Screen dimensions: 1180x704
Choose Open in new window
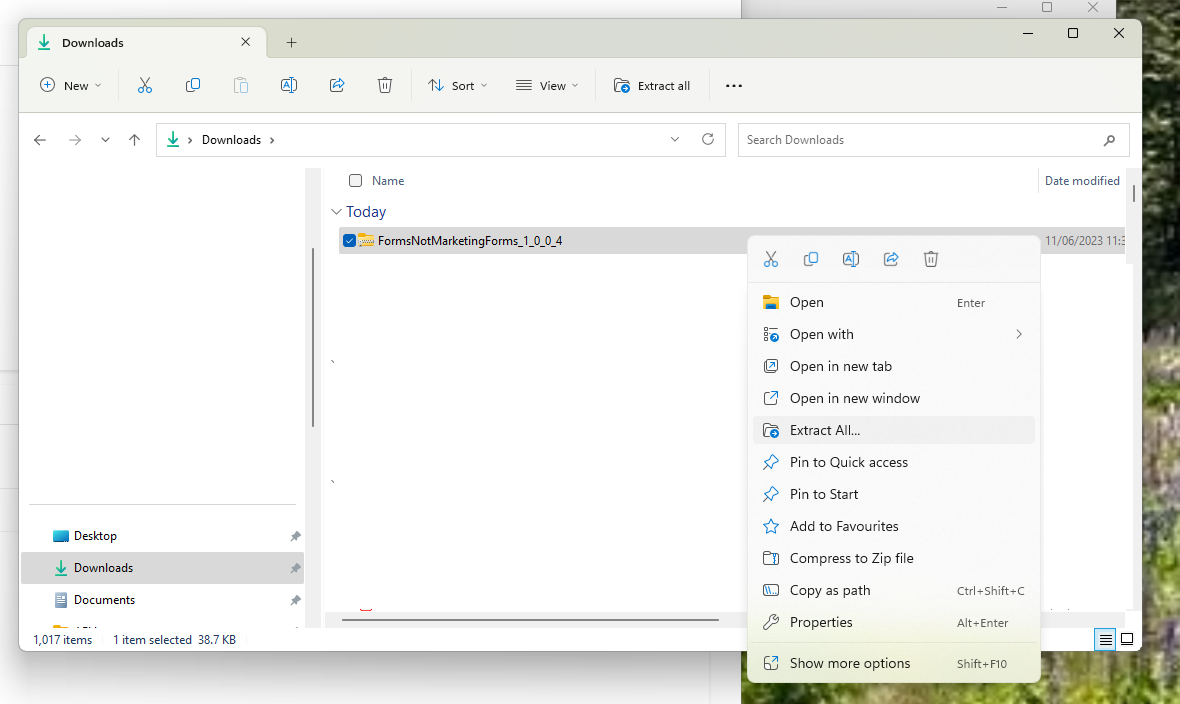tap(893, 398)
